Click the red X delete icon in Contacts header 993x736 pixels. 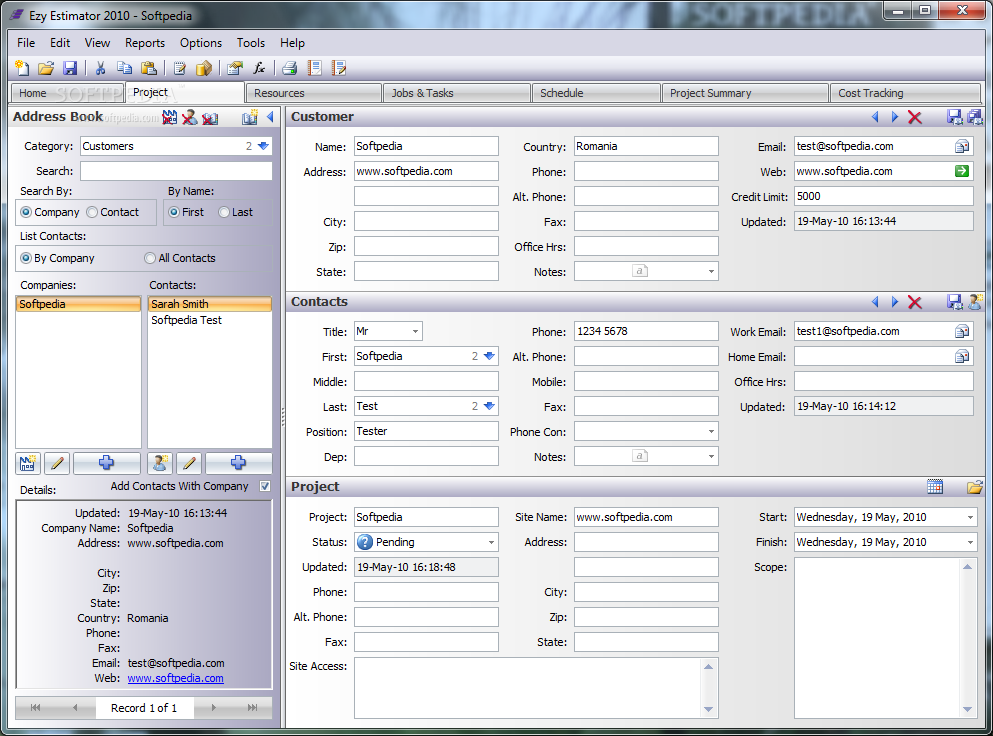point(914,302)
